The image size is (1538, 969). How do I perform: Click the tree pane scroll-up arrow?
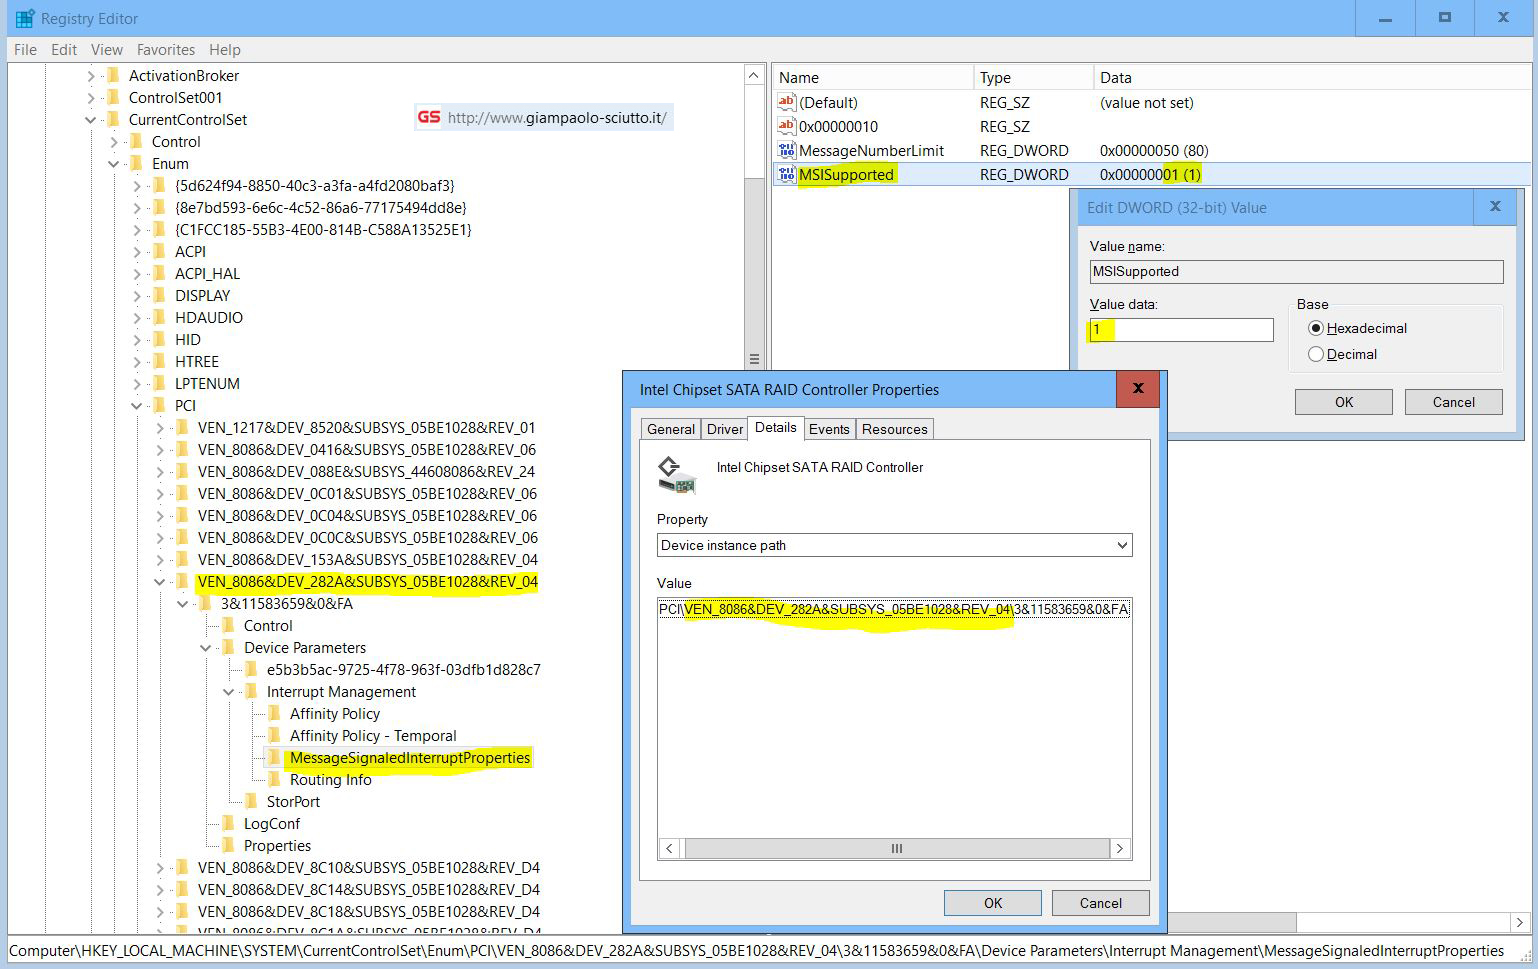coord(754,75)
